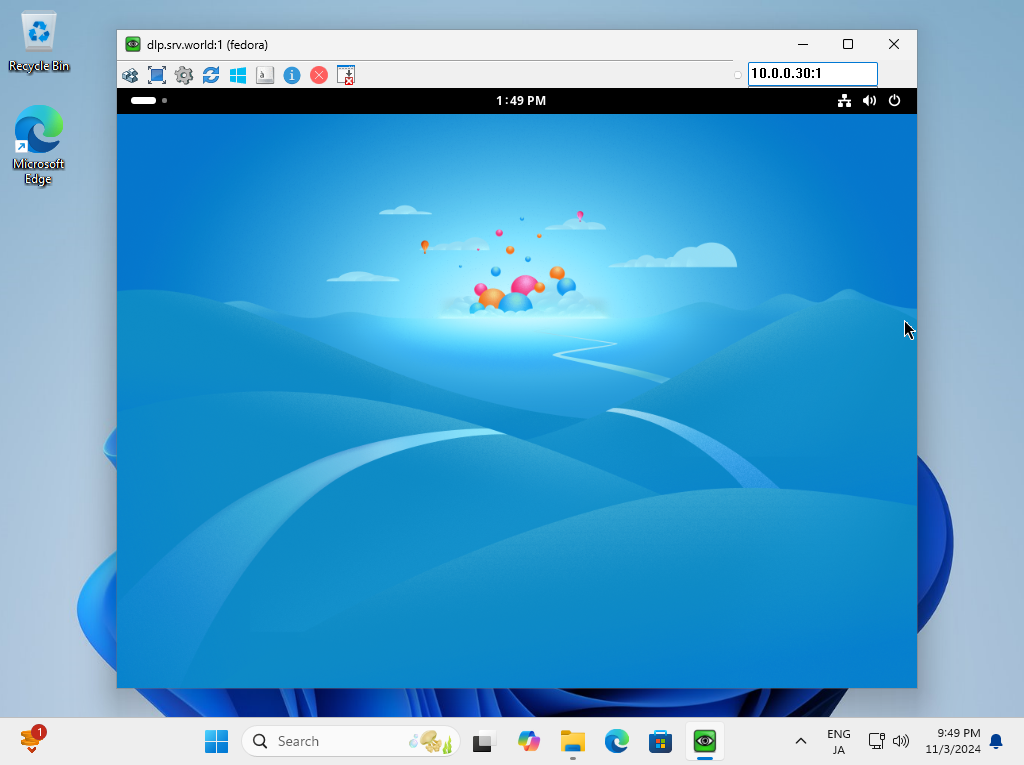Screen dimensions: 1024x765
Task: Click the connection options icon in UltraVNC toolbar
Action: pyautogui.click(x=130, y=75)
